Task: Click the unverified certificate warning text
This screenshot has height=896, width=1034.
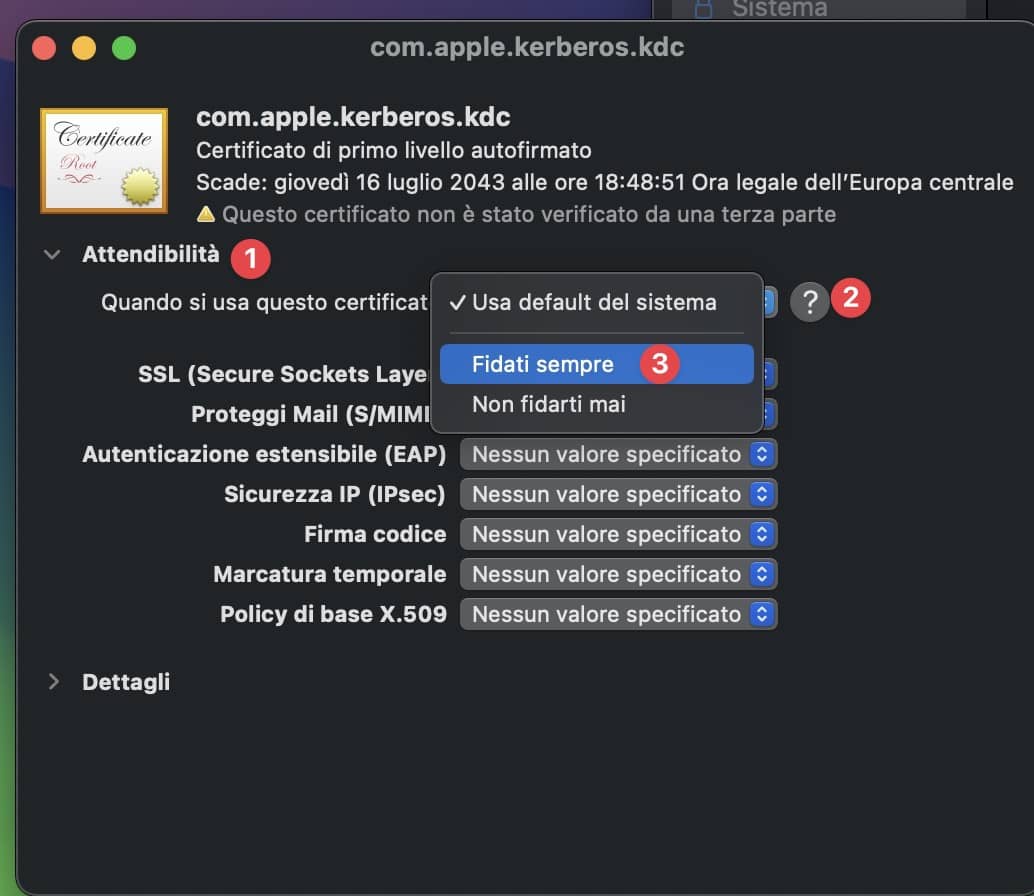Action: [x=529, y=214]
